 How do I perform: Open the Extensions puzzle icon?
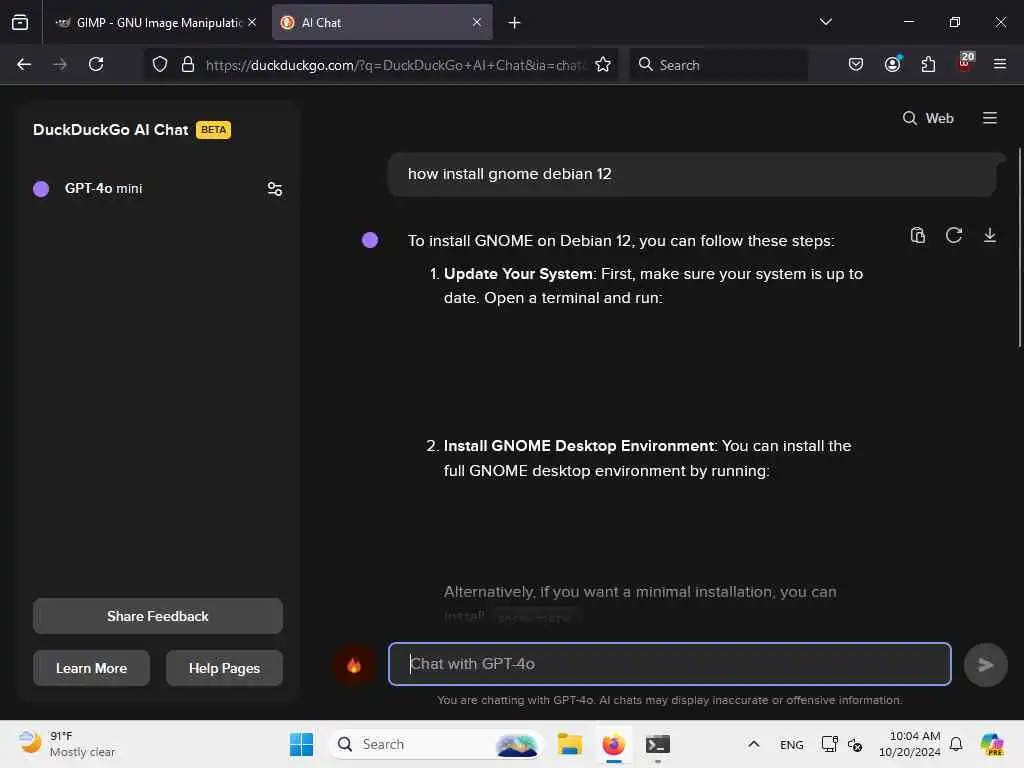tap(928, 64)
